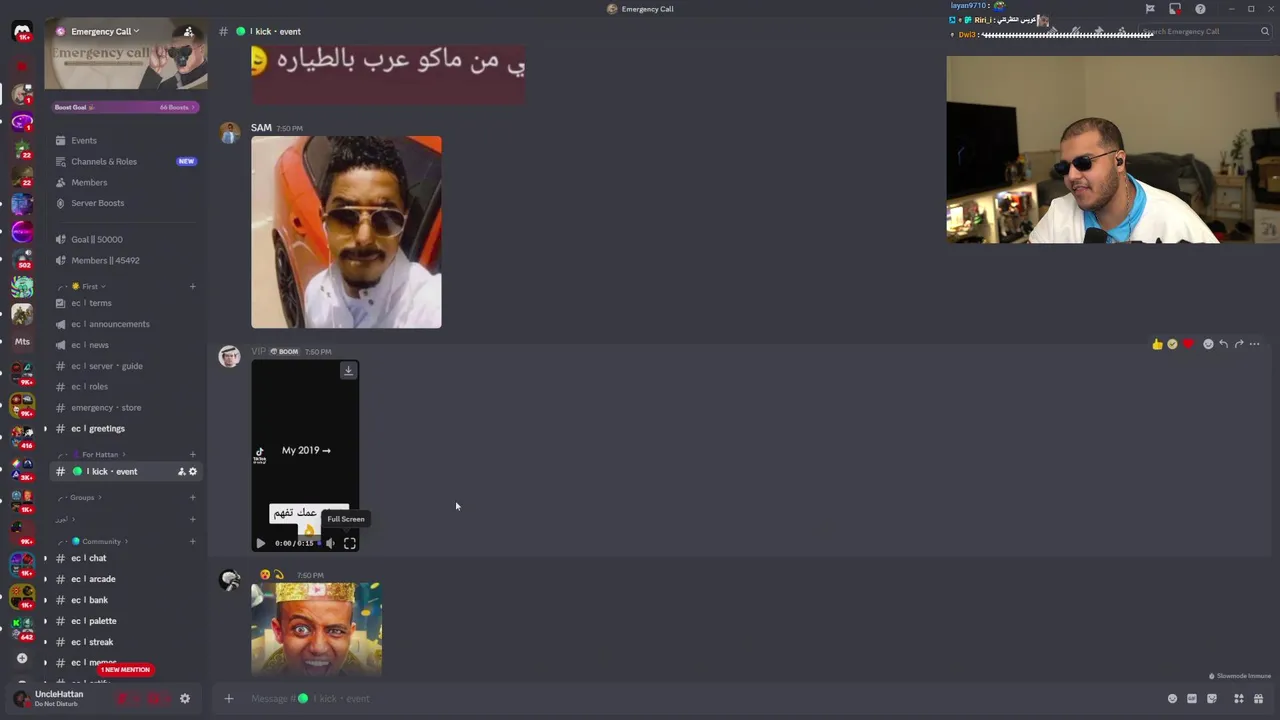Toggle microphone mute in user panel
The height and width of the screenshot is (720, 1280).
pos(124,698)
